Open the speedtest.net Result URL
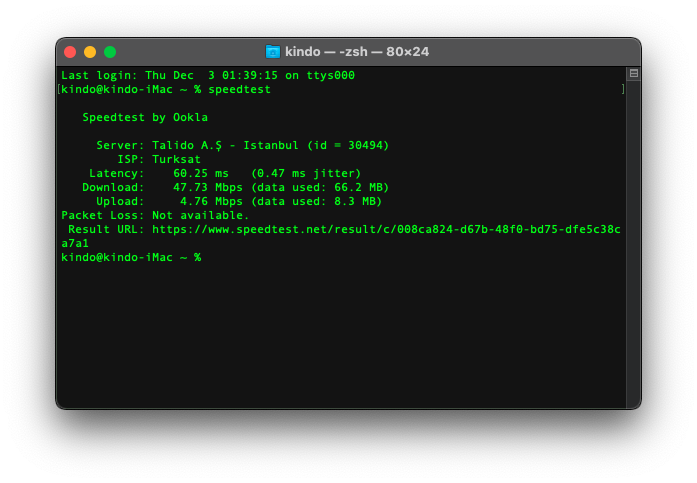 [x=385, y=229]
